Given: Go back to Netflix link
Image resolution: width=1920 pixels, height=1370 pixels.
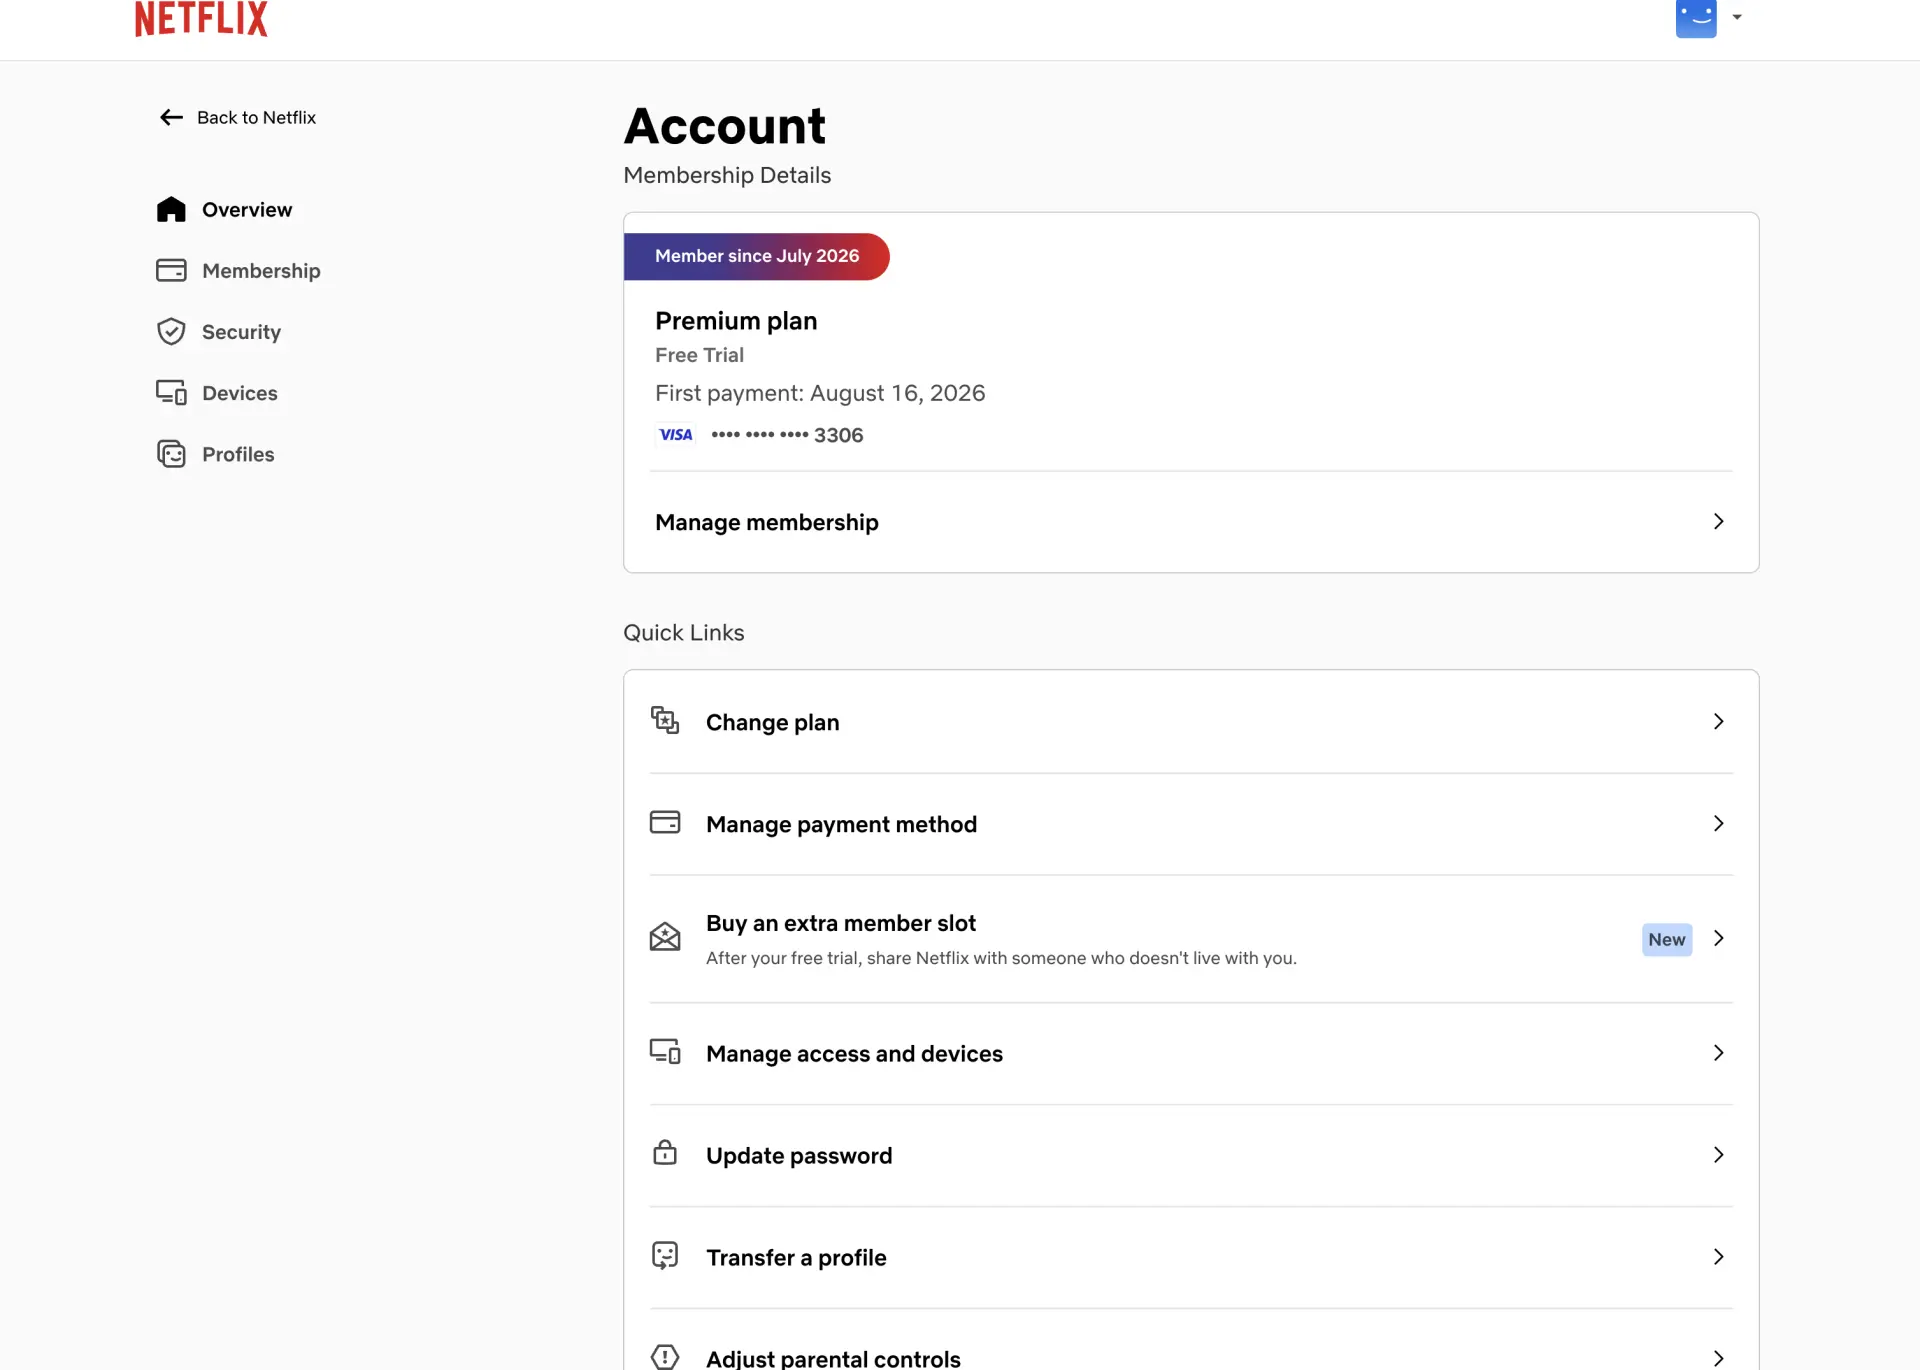Looking at the screenshot, I should point(256,117).
